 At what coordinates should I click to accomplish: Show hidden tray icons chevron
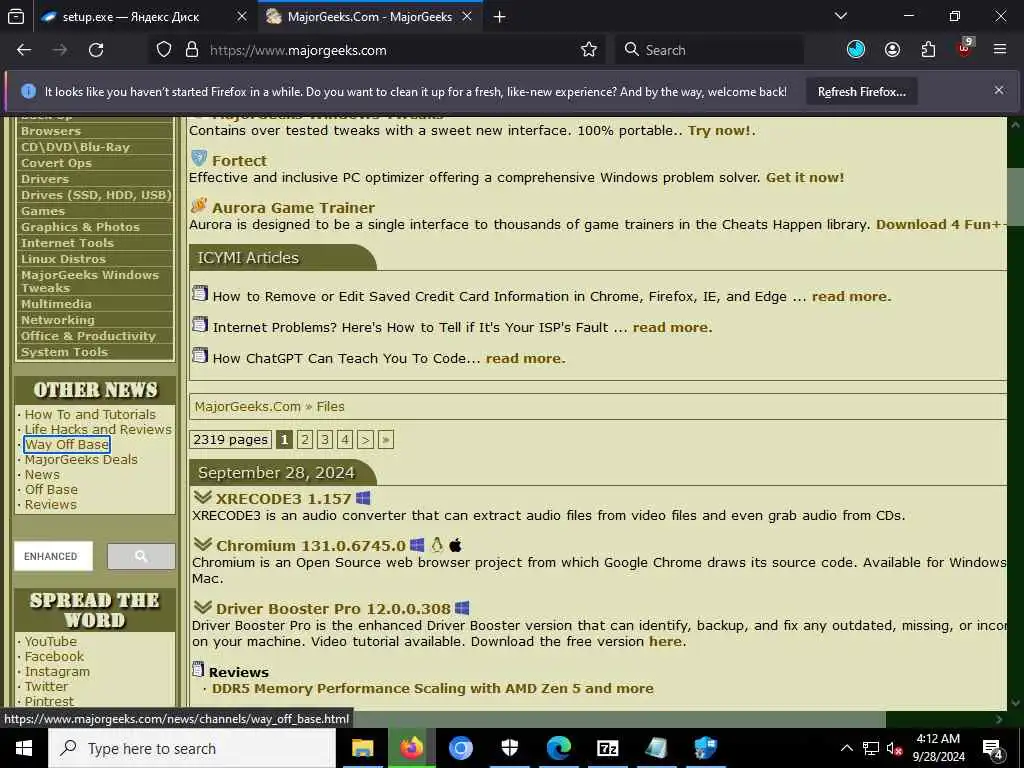(x=846, y=748)
